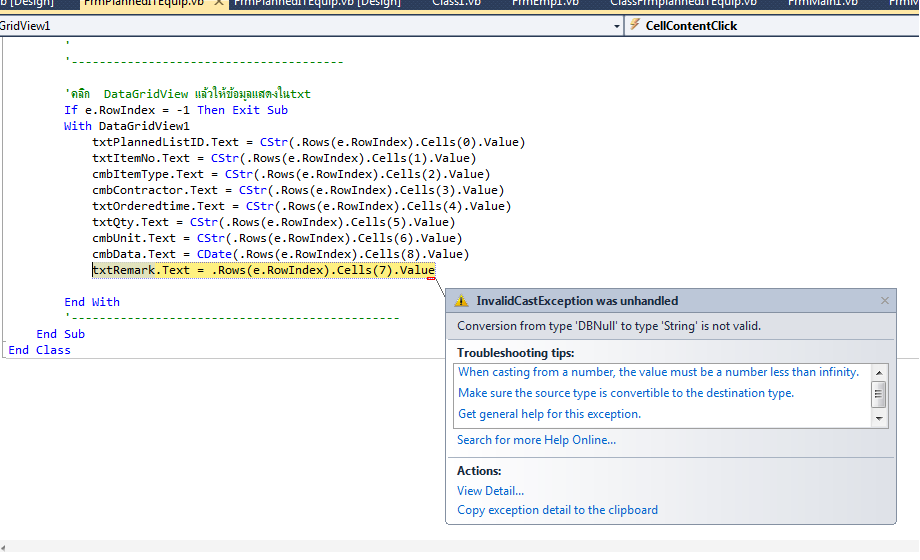
Task: Click the highlighted txtRemark.Text code line
Action: pyautogui.click(x=263, y=270)
